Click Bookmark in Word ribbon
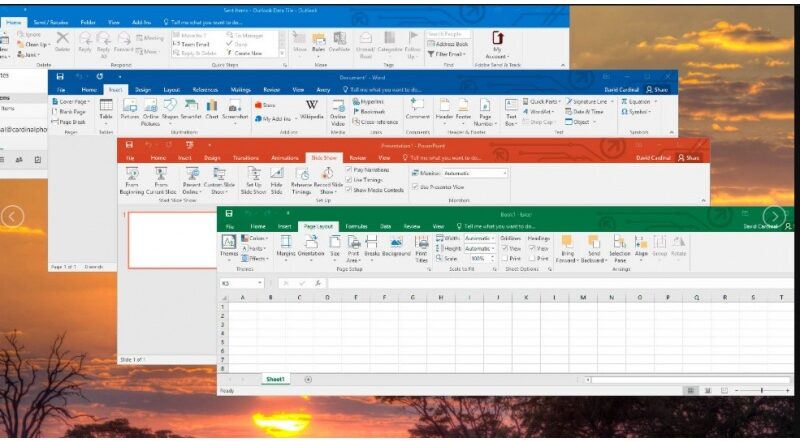The height and width of the screenshot is (441, 800). 369,112
